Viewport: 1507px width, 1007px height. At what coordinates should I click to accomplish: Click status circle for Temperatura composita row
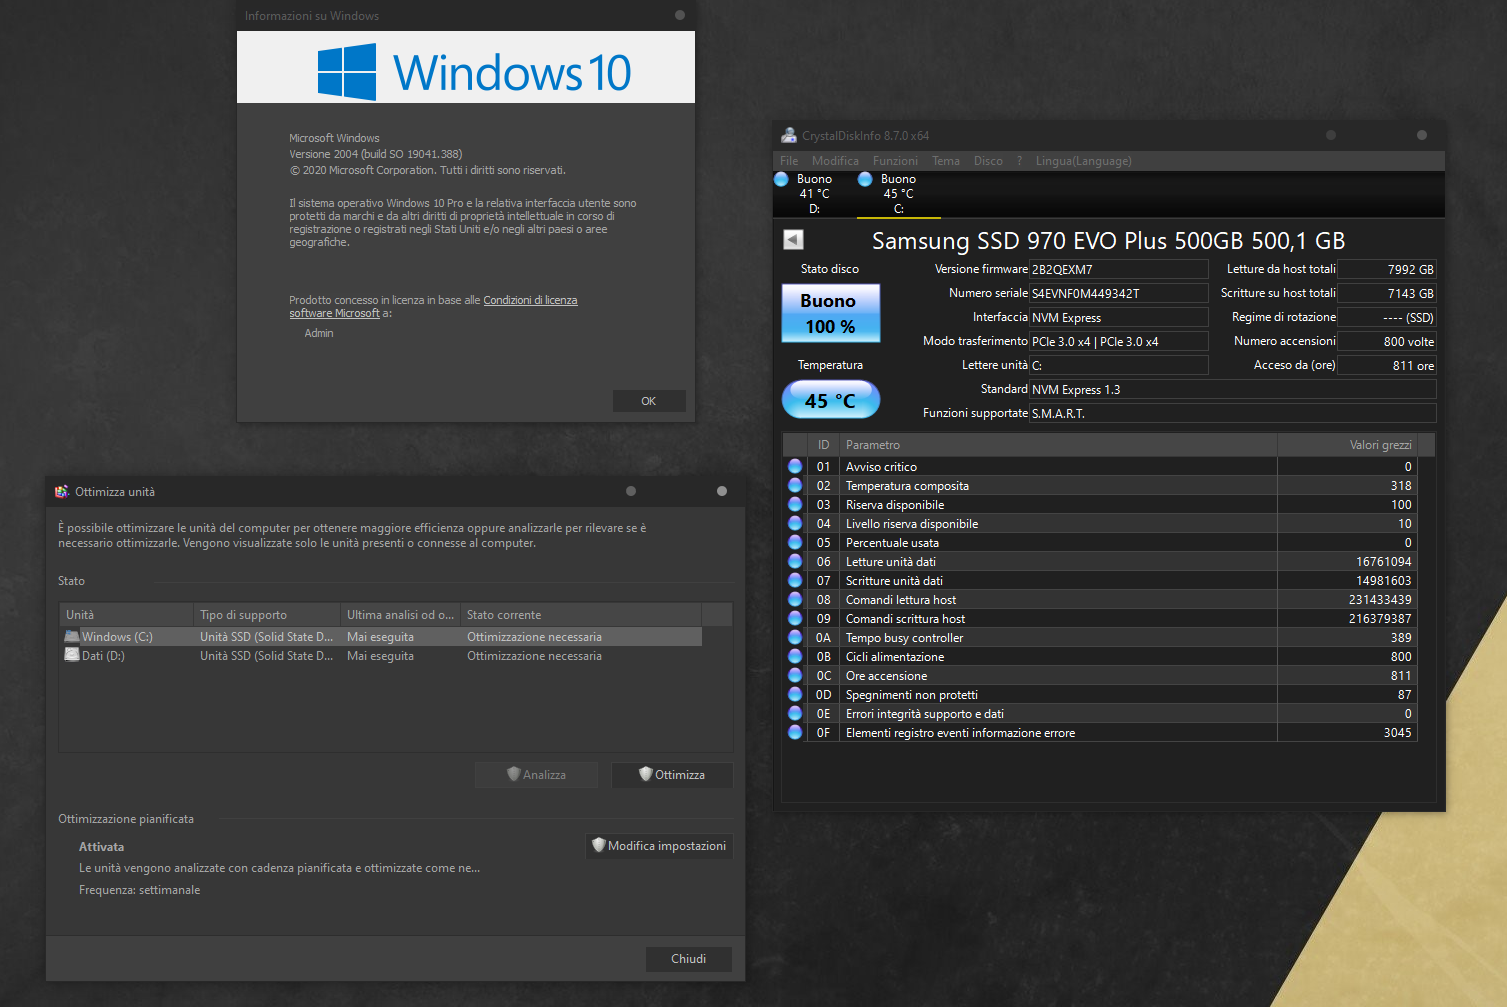tap(795, 485)
